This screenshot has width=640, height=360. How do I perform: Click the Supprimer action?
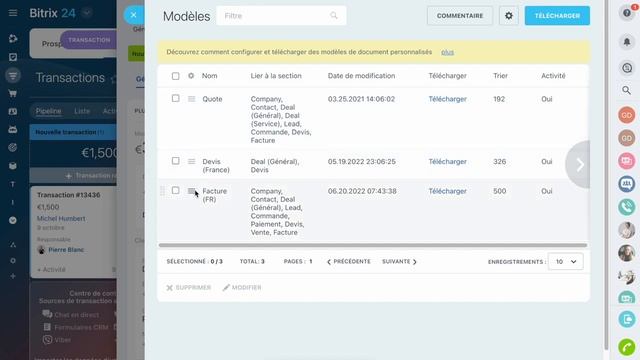pyautogui.click(x=189, y=288)
